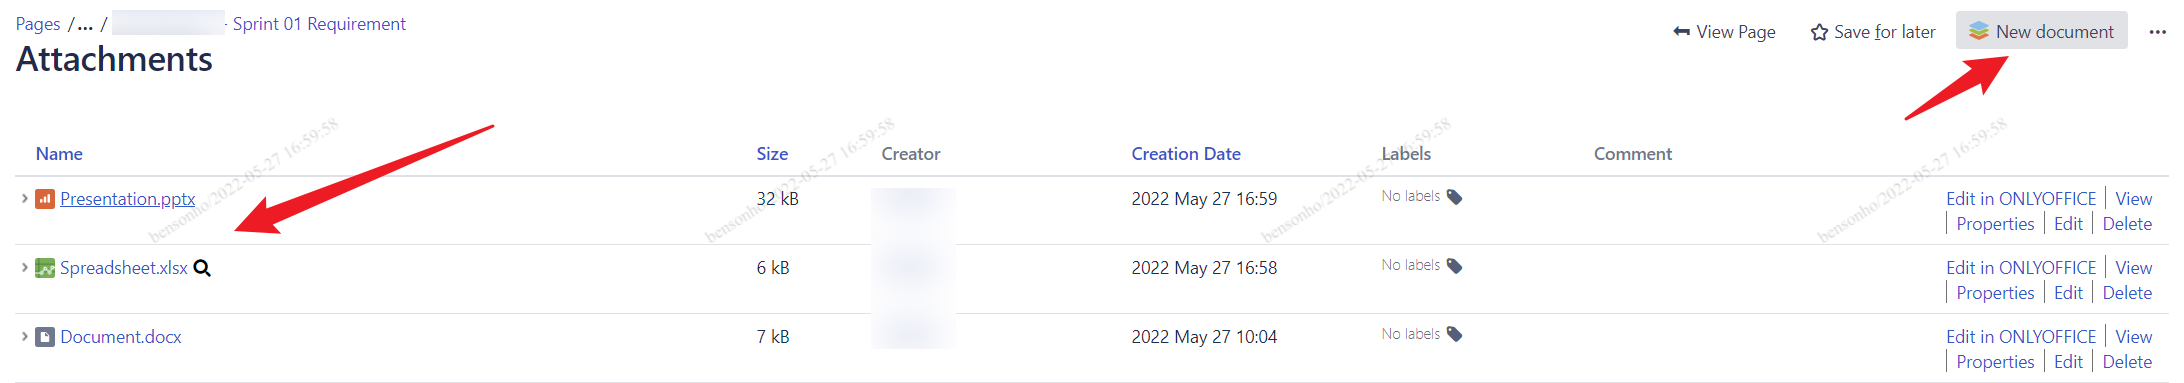Click the magnifier preview icon beside Spreadsheet.xlsx
The width and height of the screenshot is (2184, 383).
pyautogui.click(x=202, y=268)
